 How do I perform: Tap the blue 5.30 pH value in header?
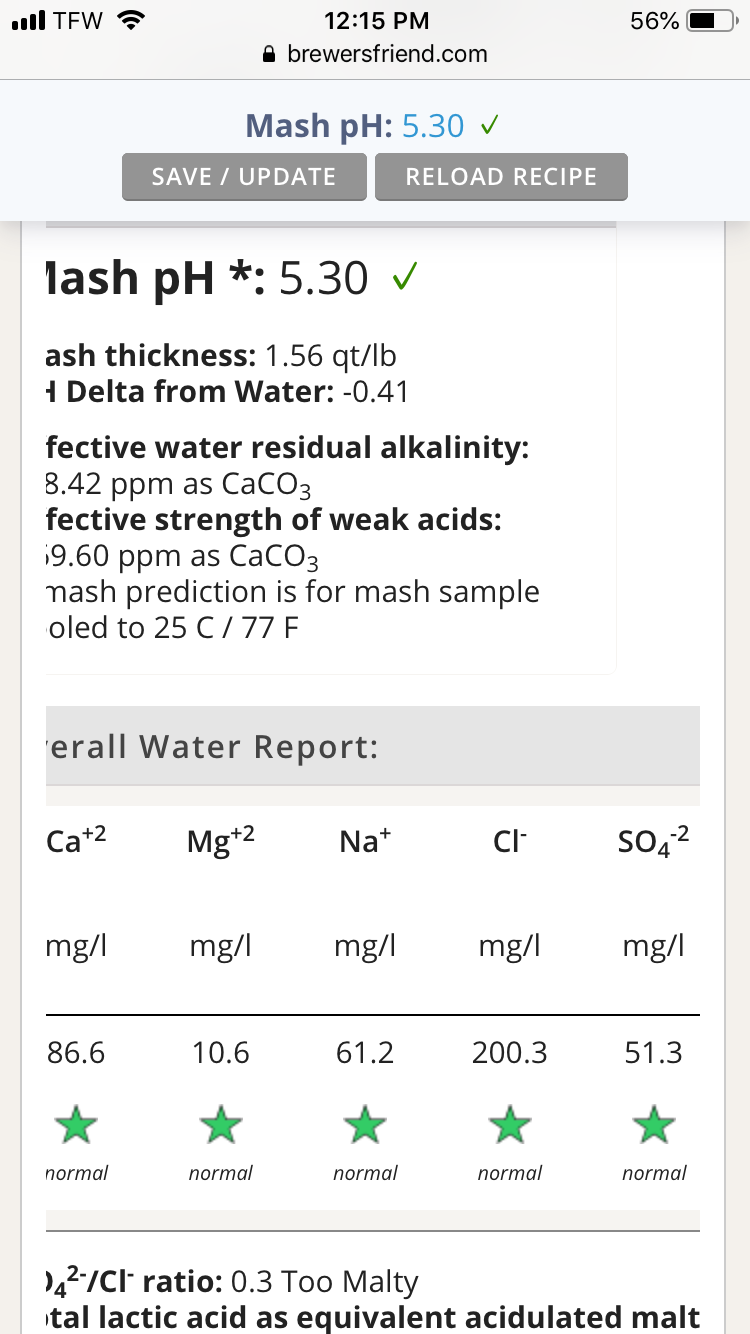click(x=433, y=126)
